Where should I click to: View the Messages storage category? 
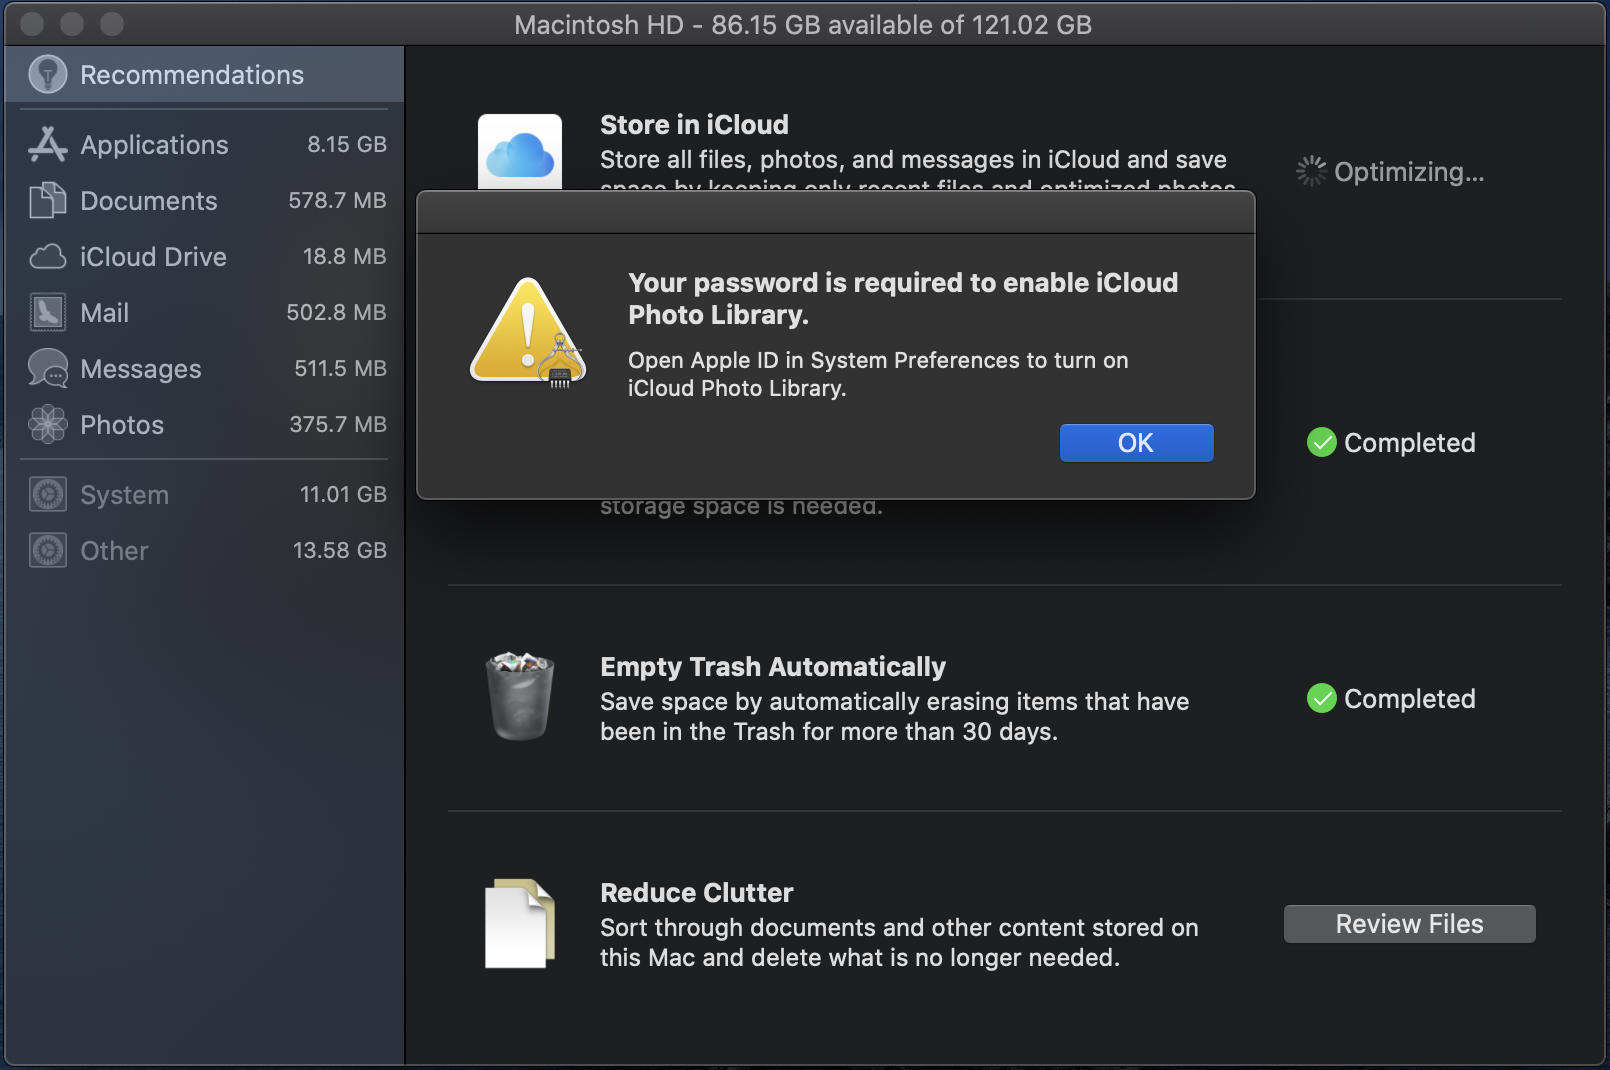click(204, 369)
